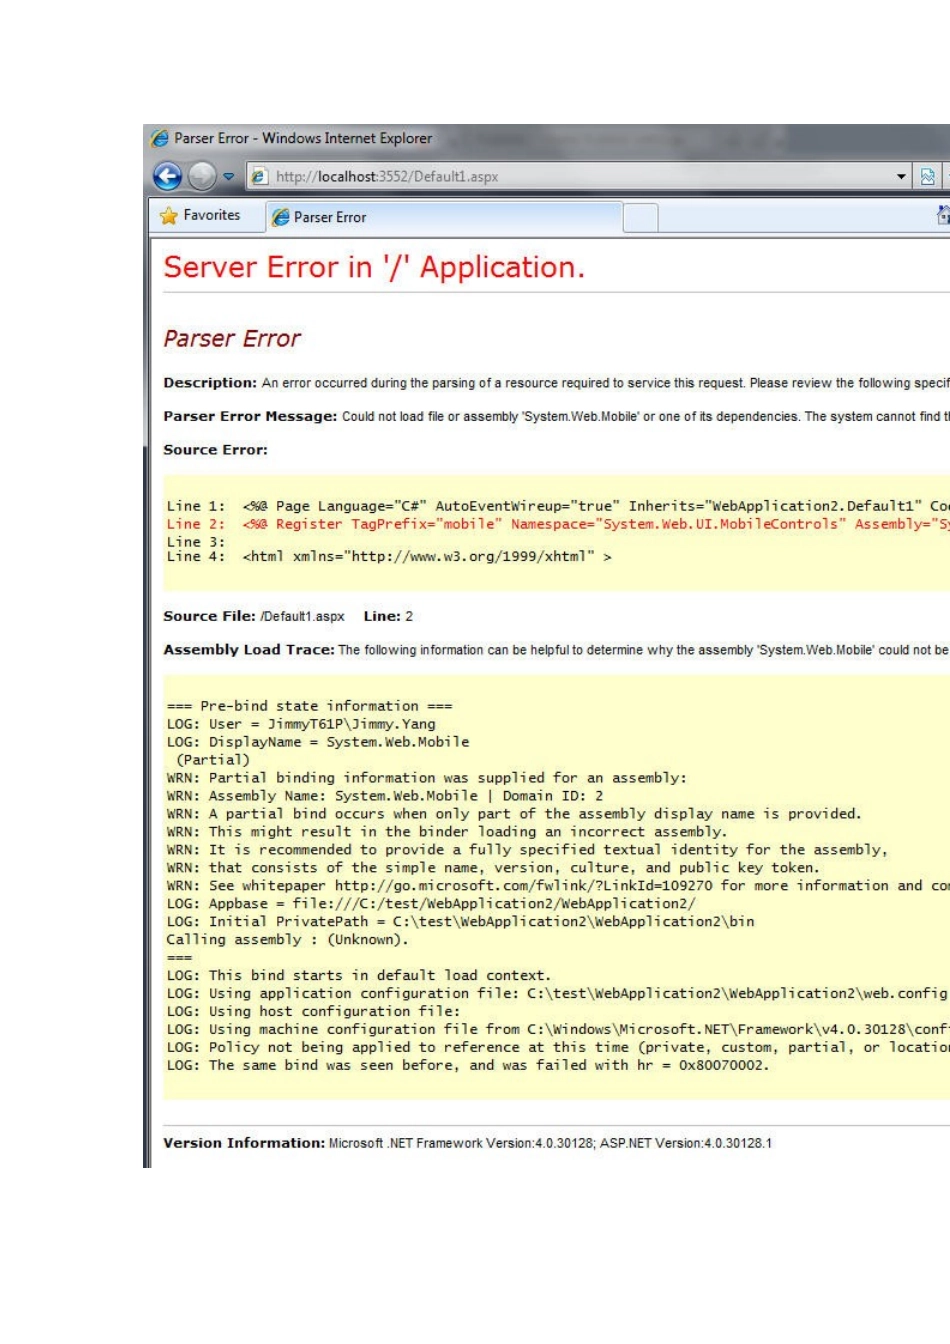Click the go.microsoft.com whitepaper URL in the log

click(524, 886)
